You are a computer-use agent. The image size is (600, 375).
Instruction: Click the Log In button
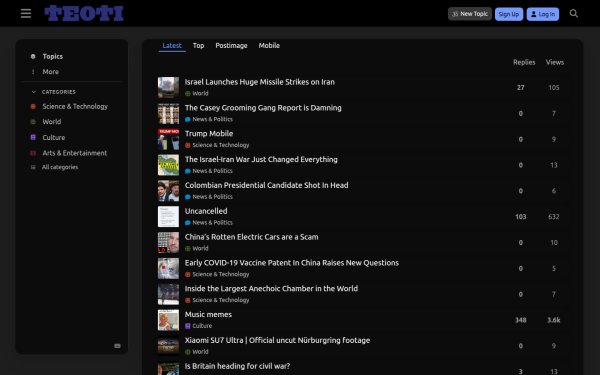click(x=543, y=14)
